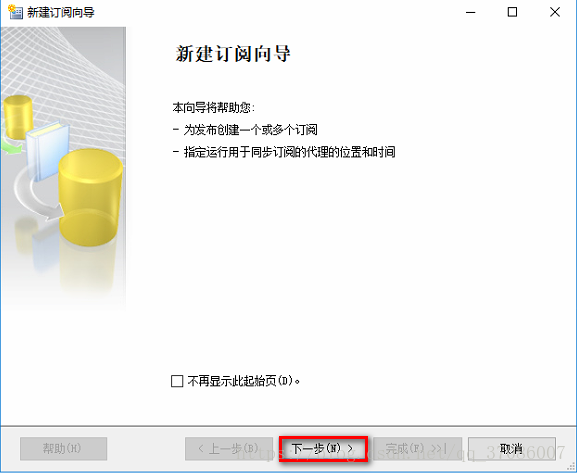The height and width of the screenshot is (473, 577).
Task: Click the blue book graphic in the banner
Action: (47, 151)
